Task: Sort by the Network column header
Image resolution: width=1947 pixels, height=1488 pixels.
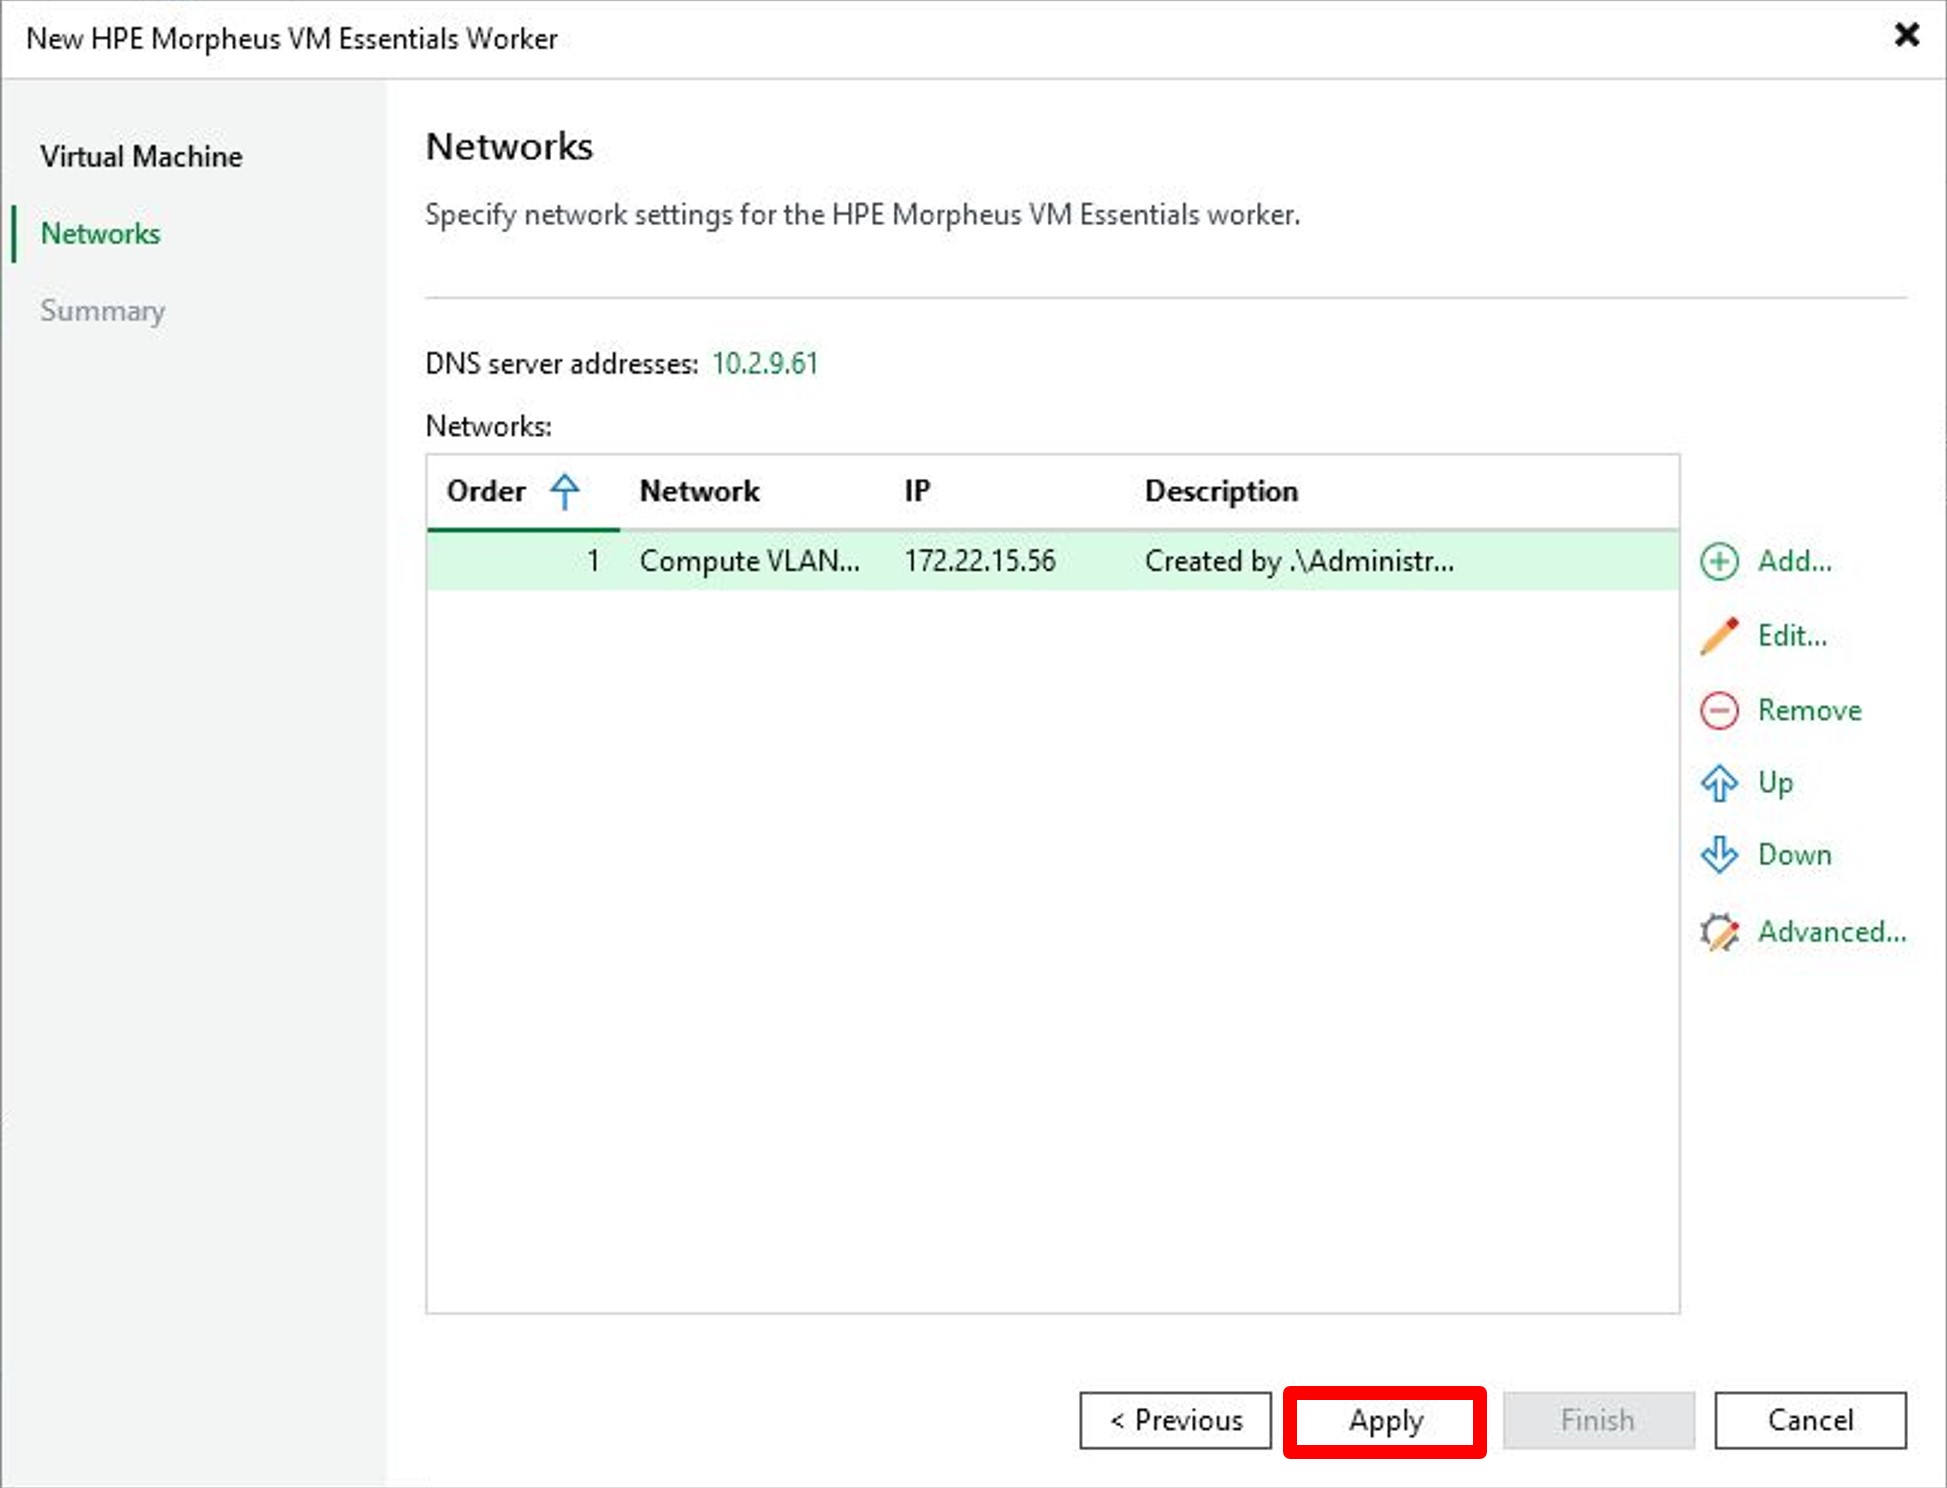Action: pyautogui.click(x=700, y=491)
